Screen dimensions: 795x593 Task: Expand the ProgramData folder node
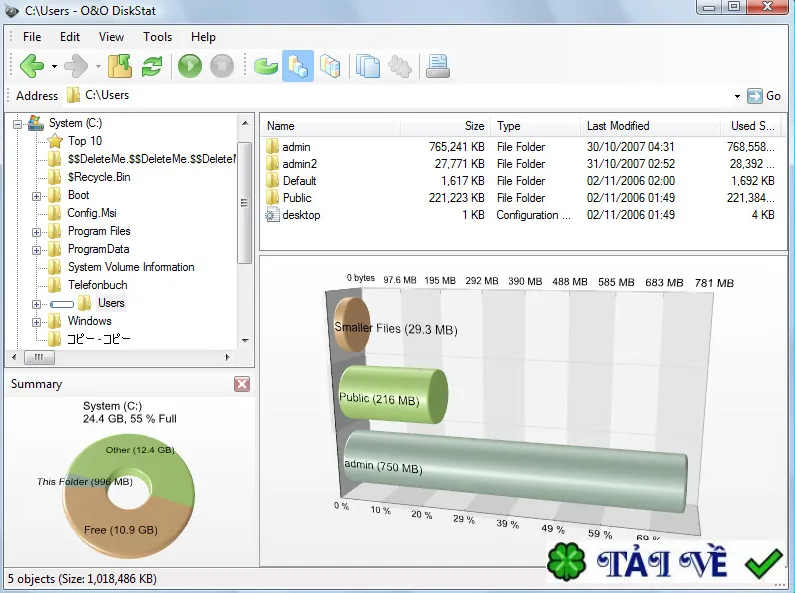click(37, 250)
